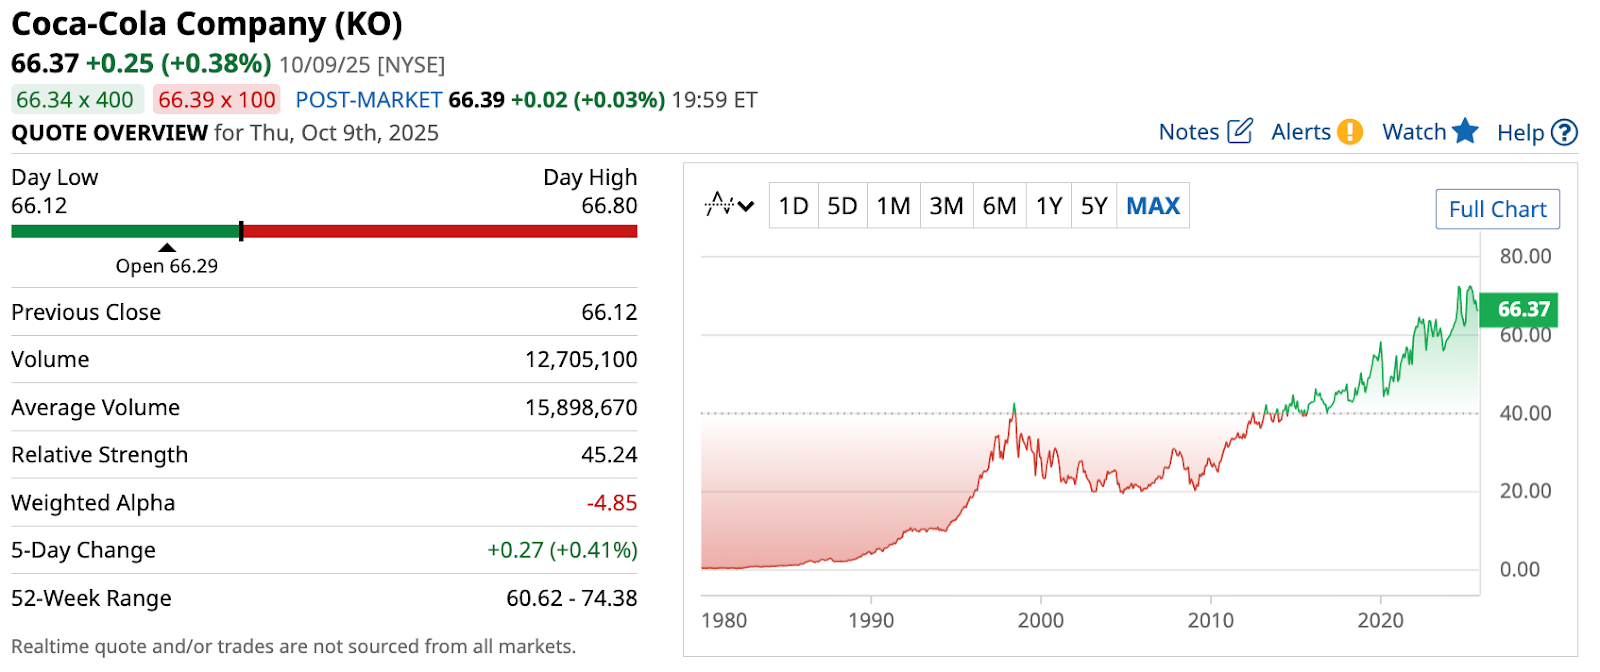Show the 3M chart period
Image resolution: width=1600 pixels, height=672 pixels.
click(x=946, y=206)
